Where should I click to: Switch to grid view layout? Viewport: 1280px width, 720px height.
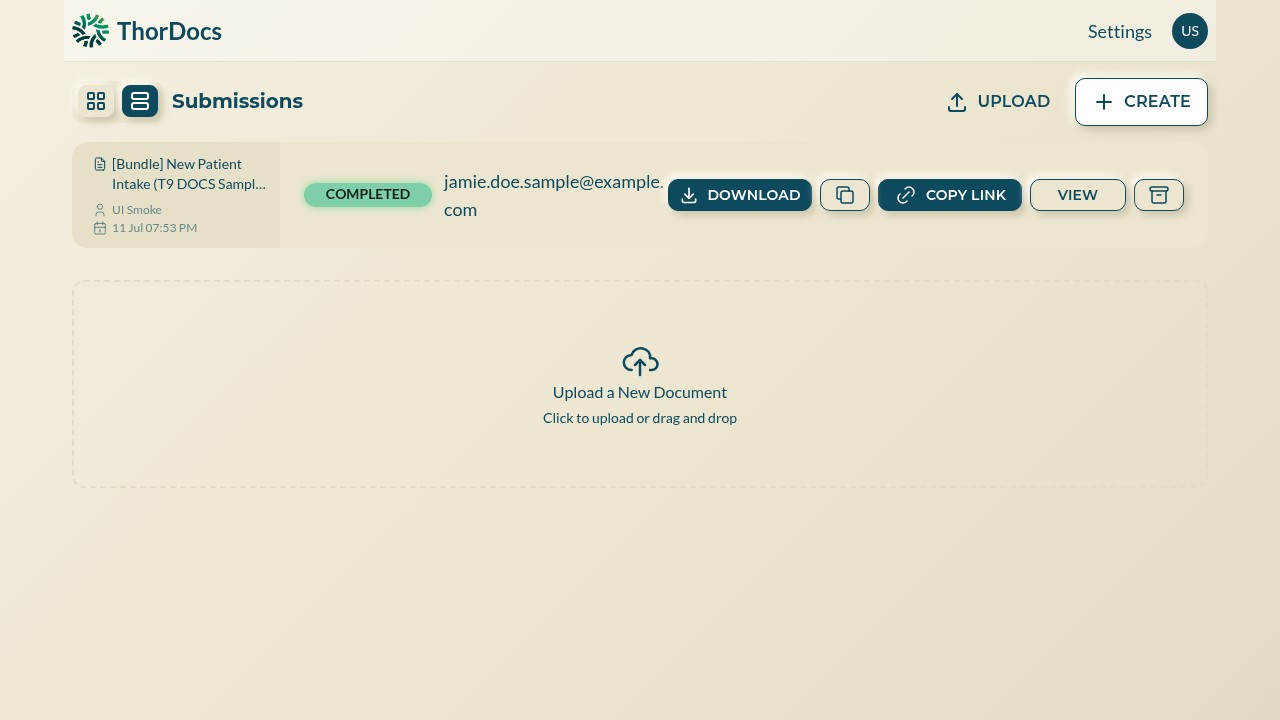point(96,101)
